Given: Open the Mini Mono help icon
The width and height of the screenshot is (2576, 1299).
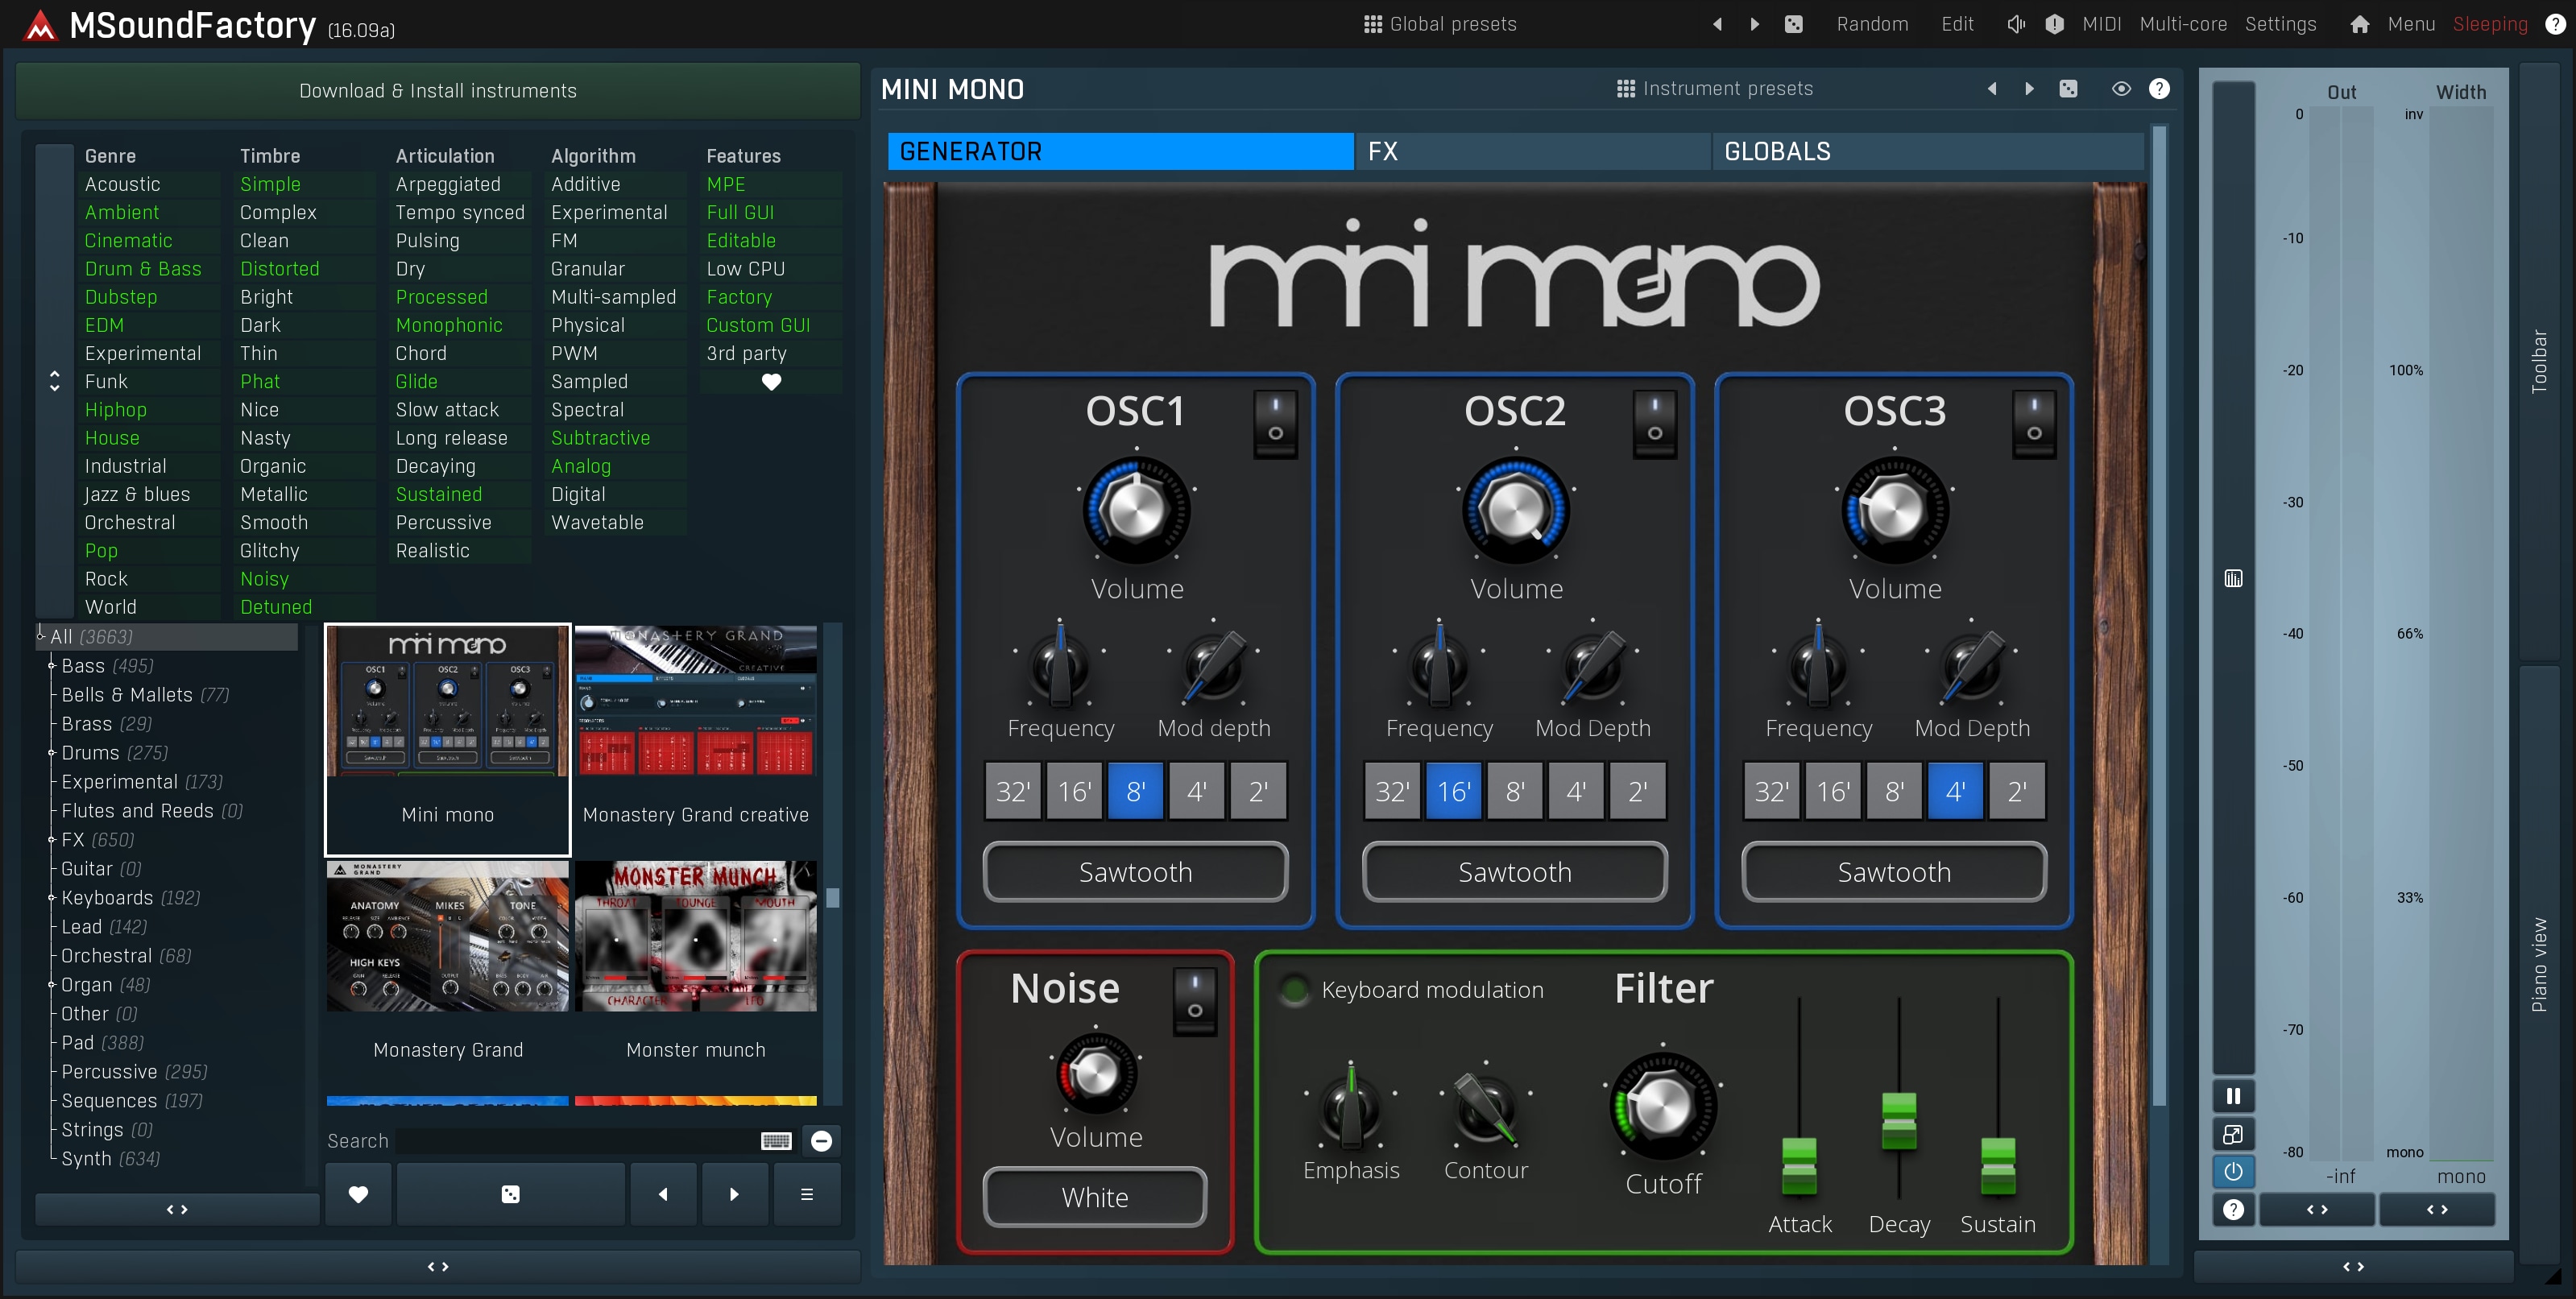Looking at the screenshot, I should click(x=2159, y=89).
